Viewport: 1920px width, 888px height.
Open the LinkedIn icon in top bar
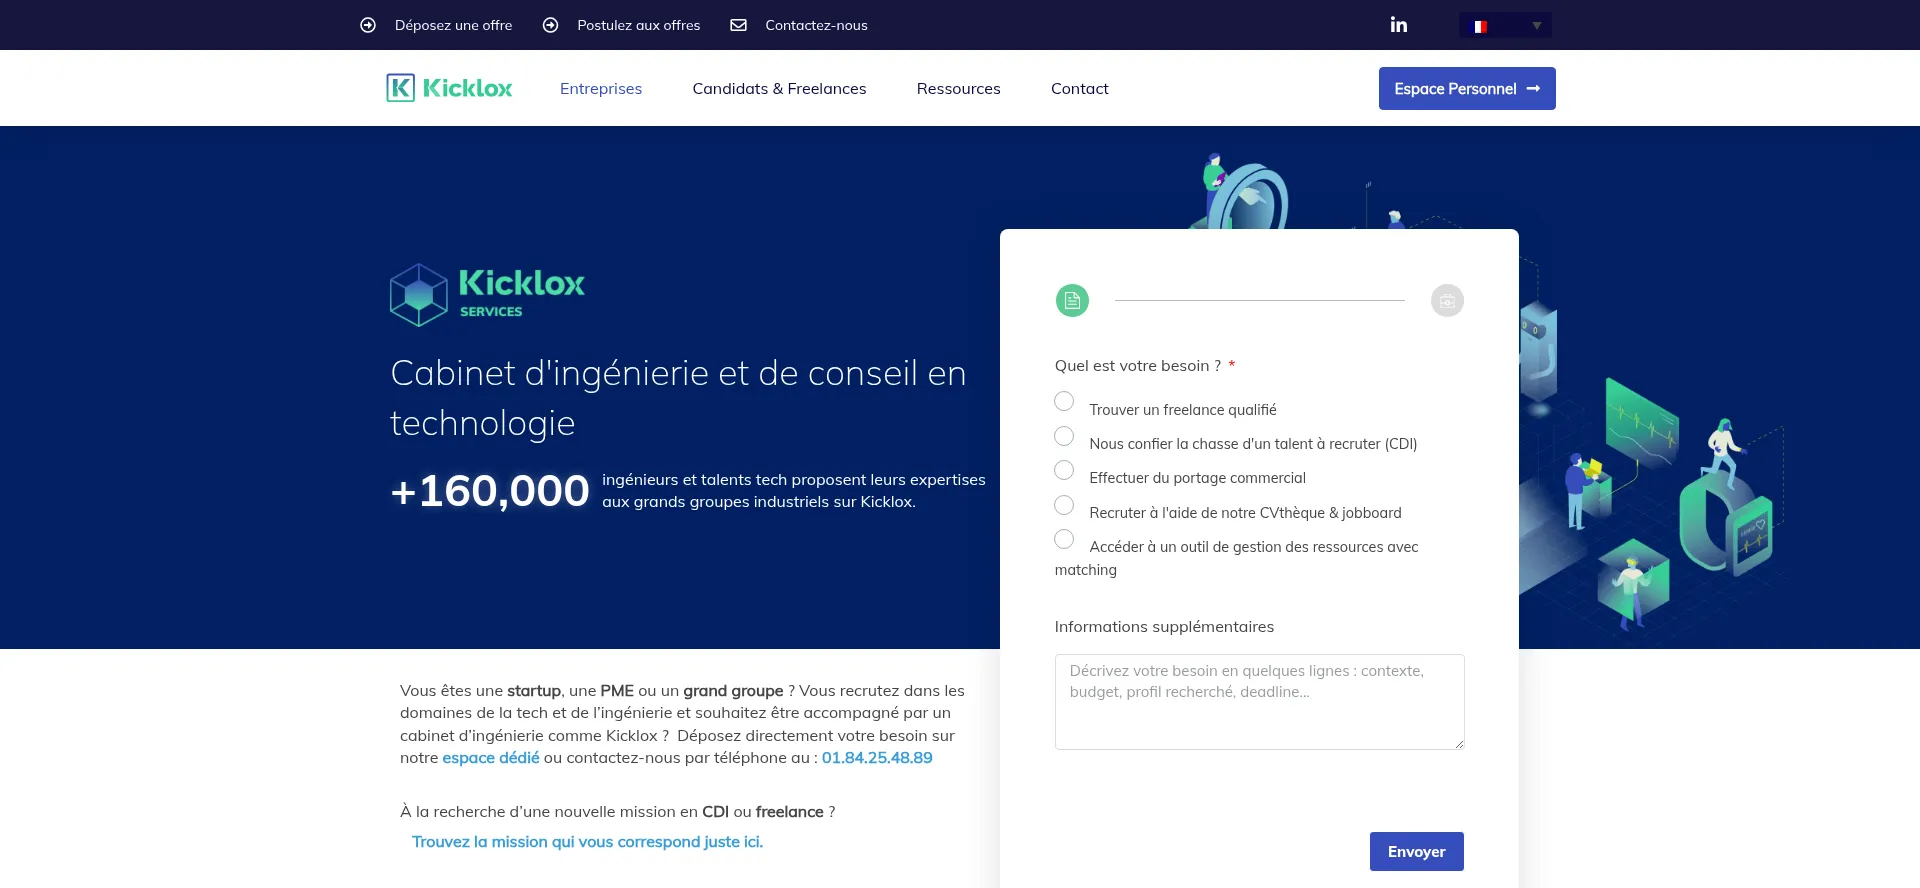tap(1398, 25)
